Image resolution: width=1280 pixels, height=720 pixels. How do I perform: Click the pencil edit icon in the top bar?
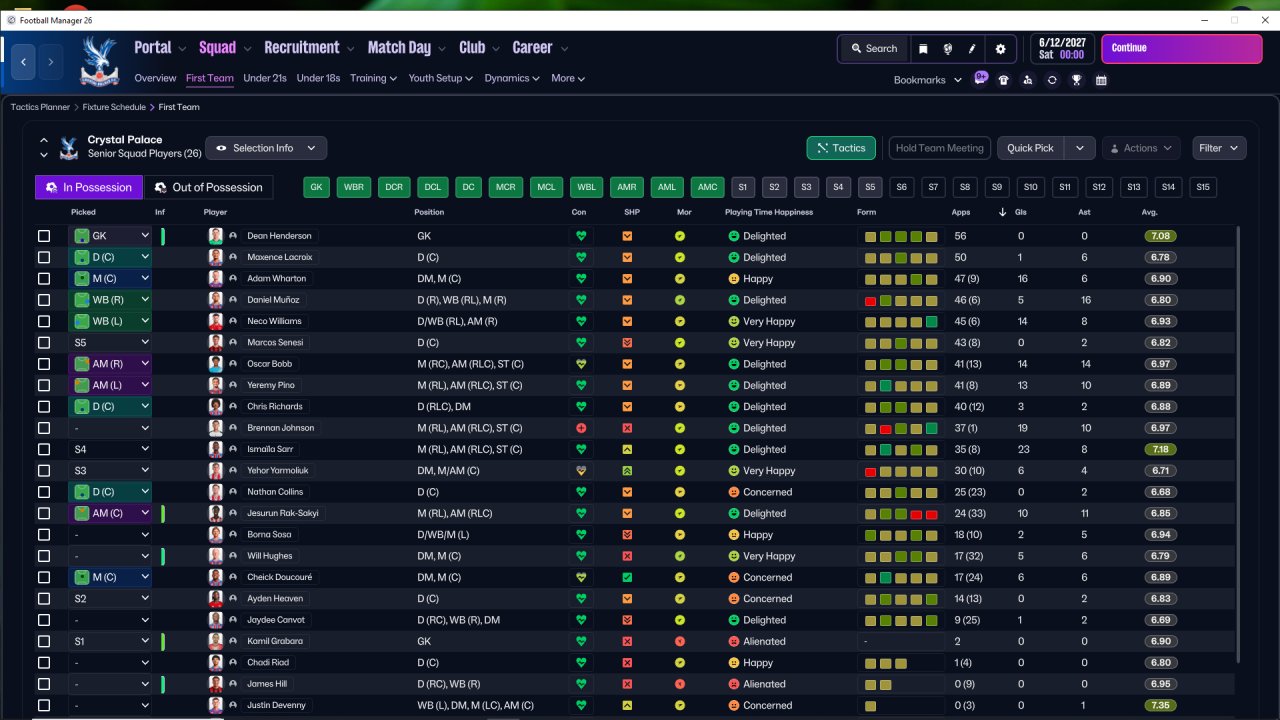(972, 48)
